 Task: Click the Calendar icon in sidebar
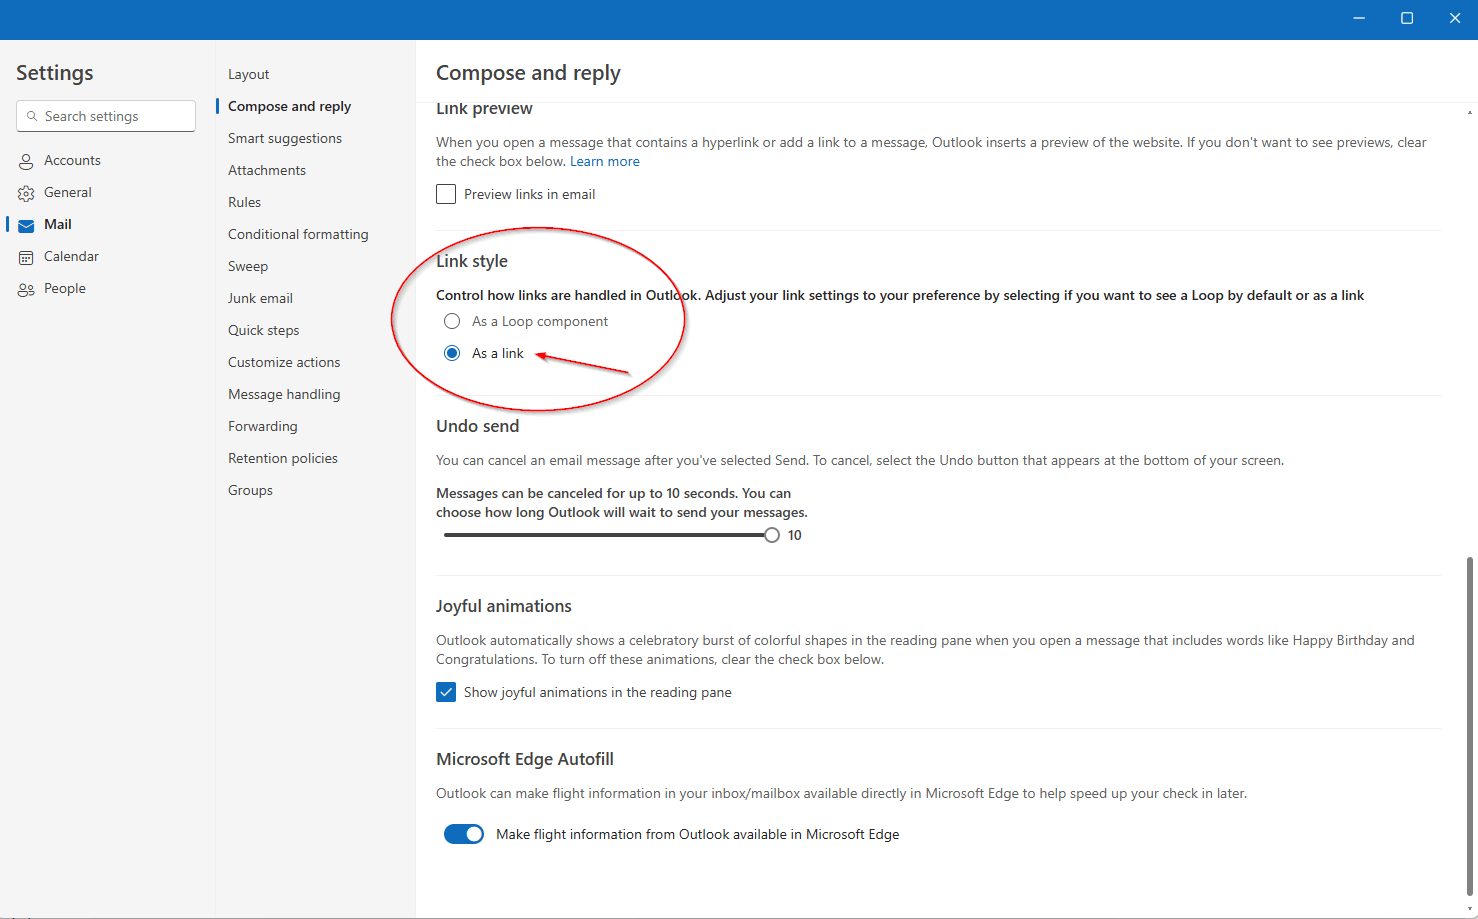click(x=26, y=257)
